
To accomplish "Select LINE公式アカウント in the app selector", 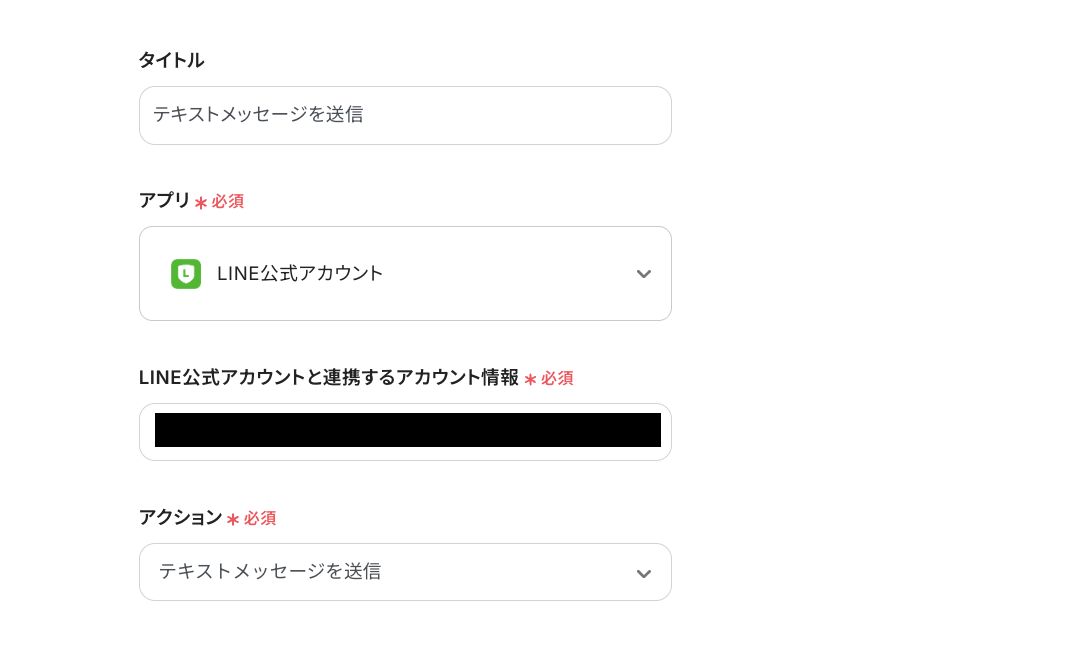I will (x=300, y=273).
